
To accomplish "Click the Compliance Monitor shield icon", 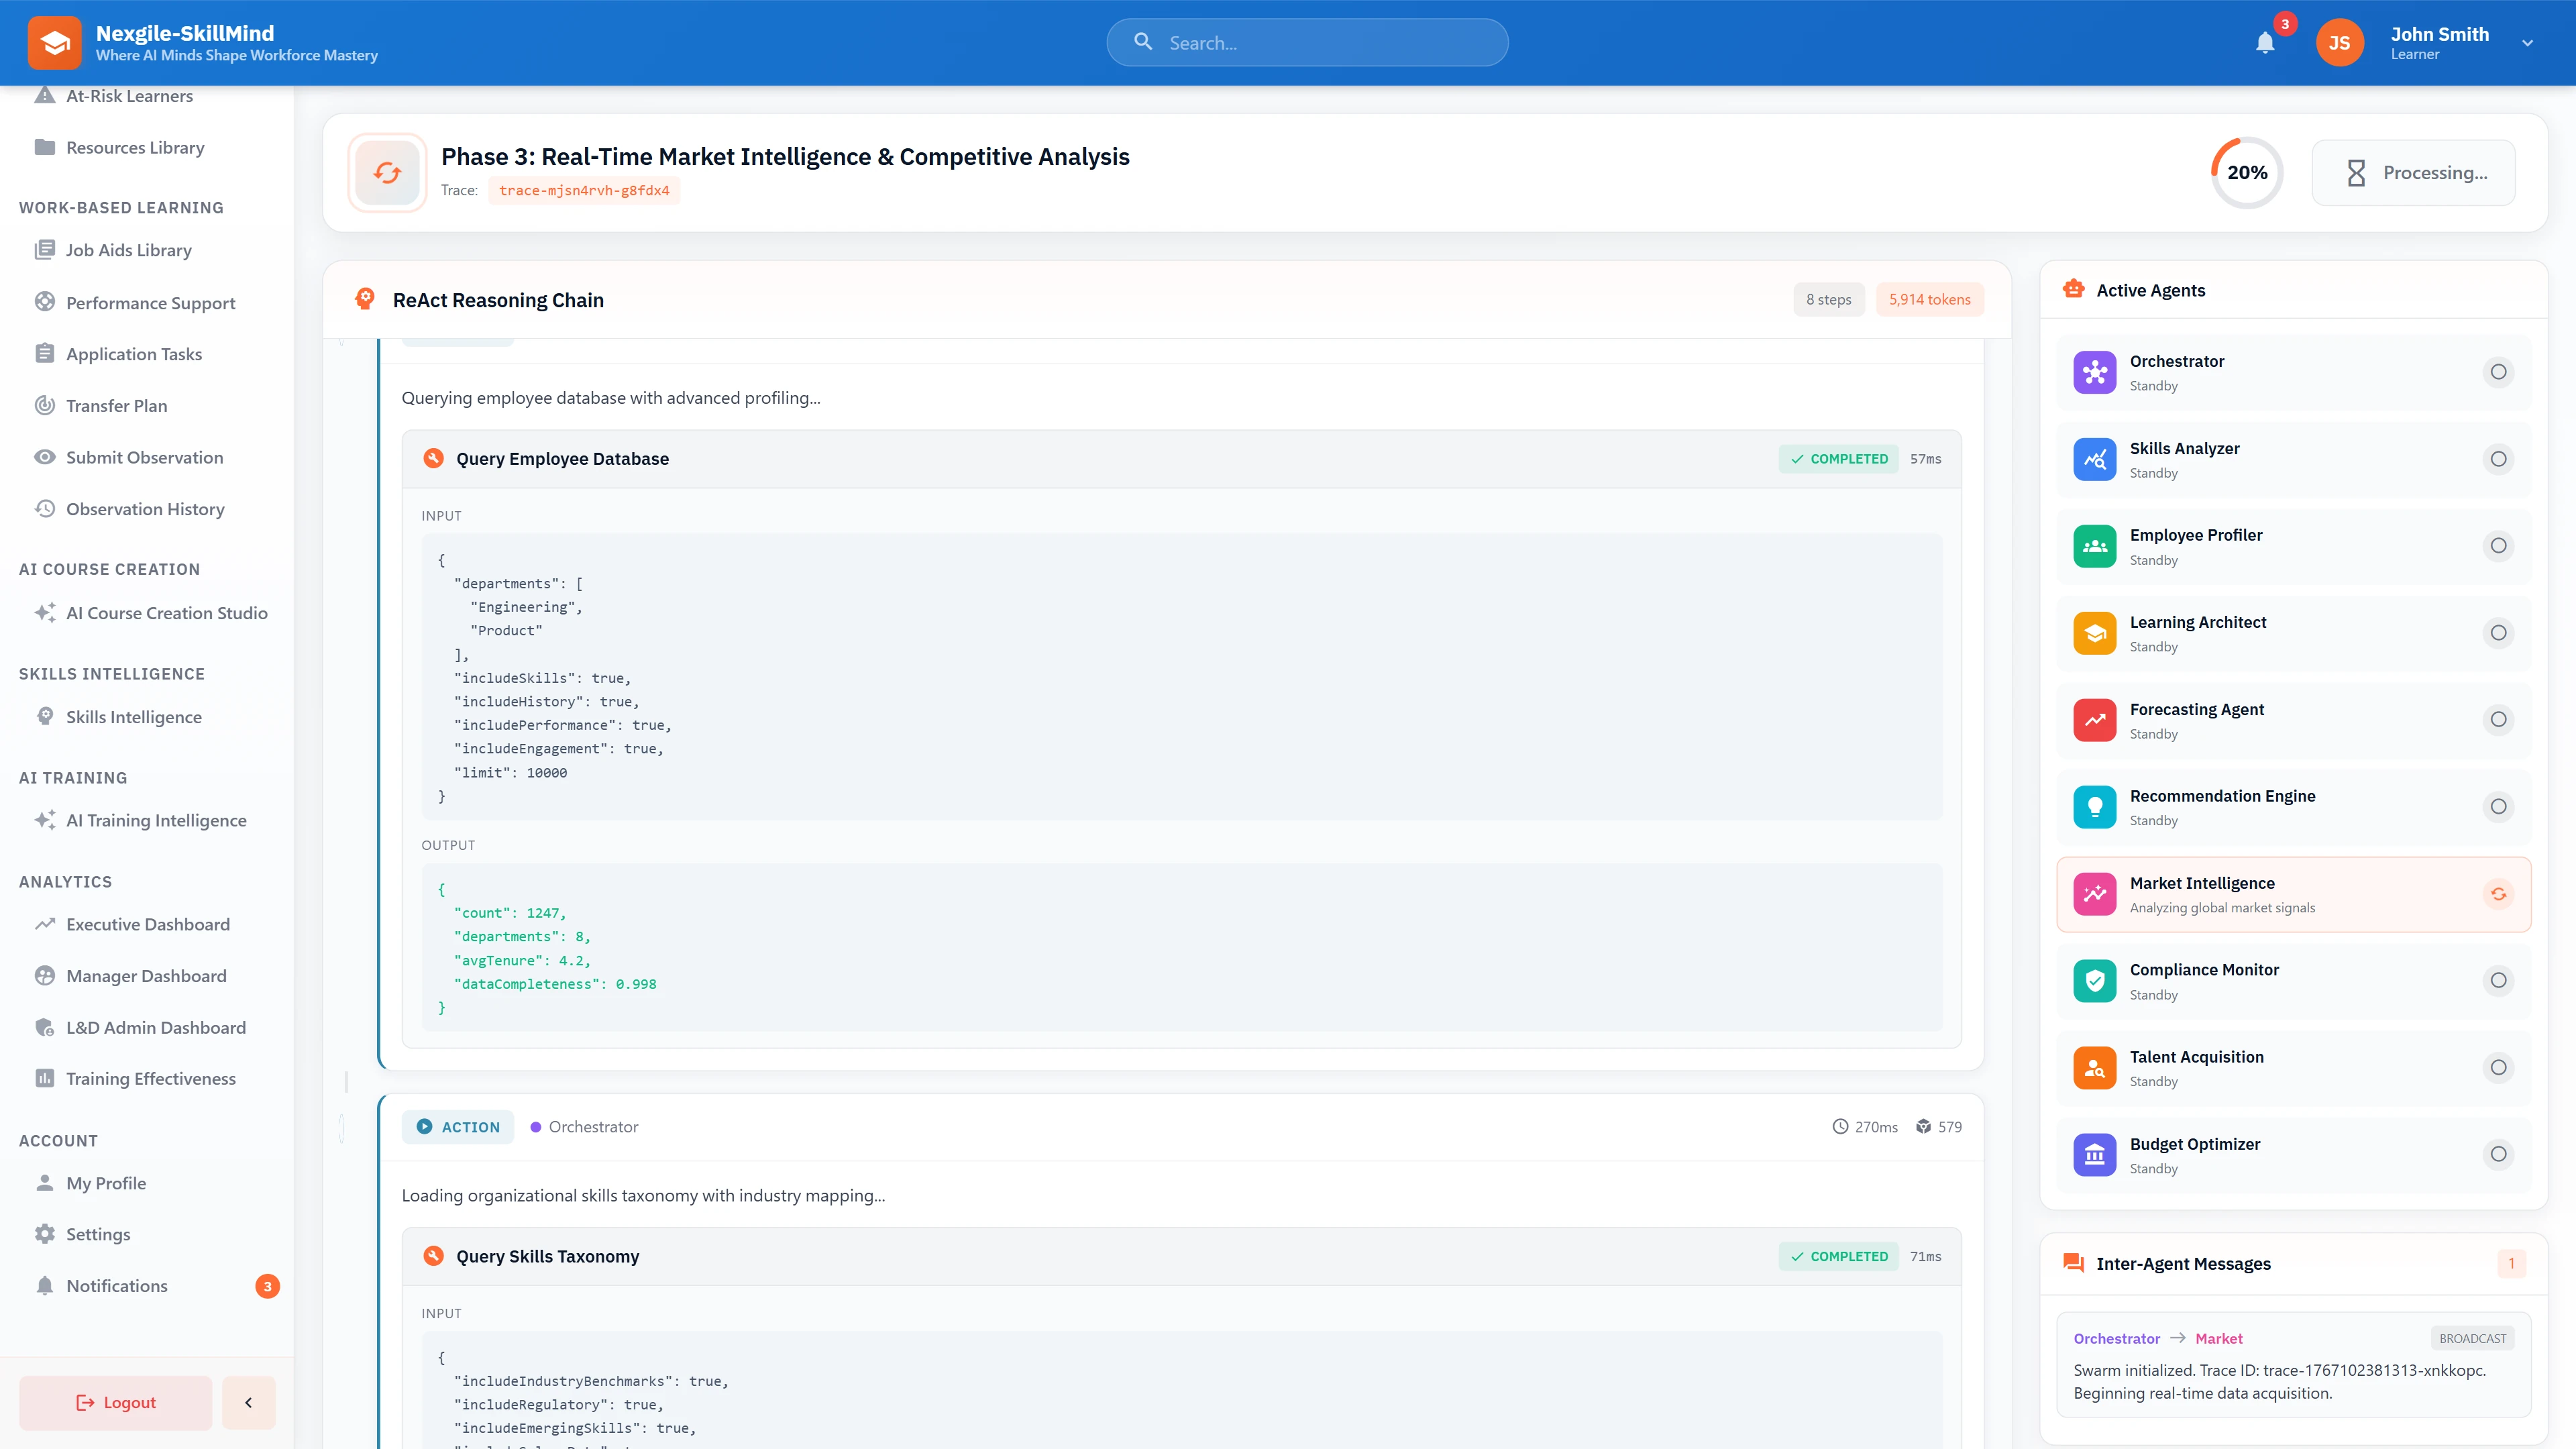I will (x=2095, y=980).
